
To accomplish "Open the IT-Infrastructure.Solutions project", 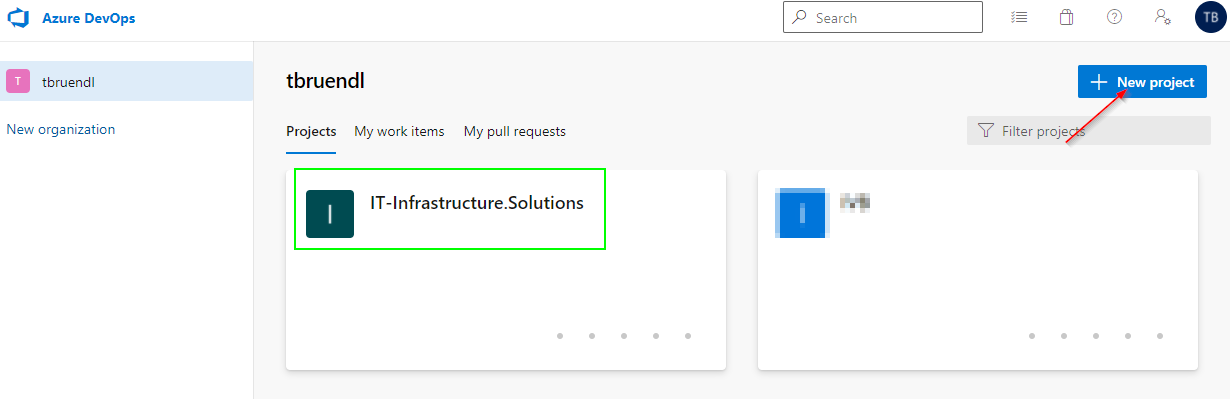I will pyautogui.click(x=477, y=203).
